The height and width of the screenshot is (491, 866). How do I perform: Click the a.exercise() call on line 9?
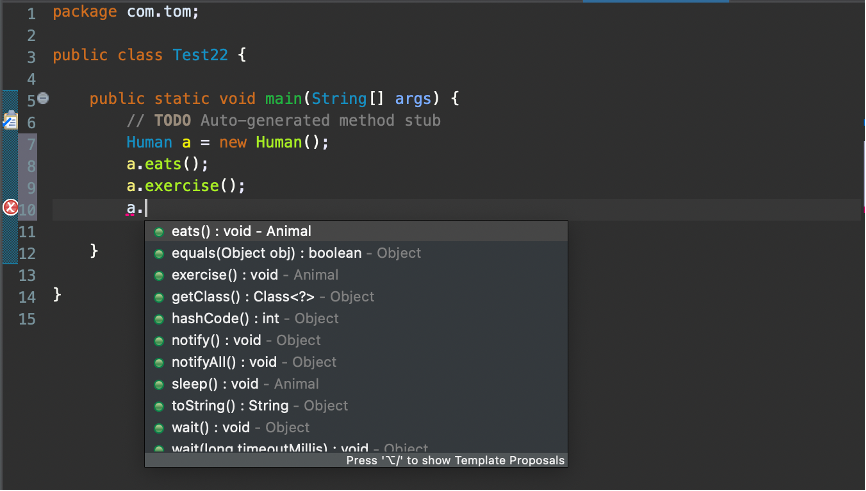[186, 186]
